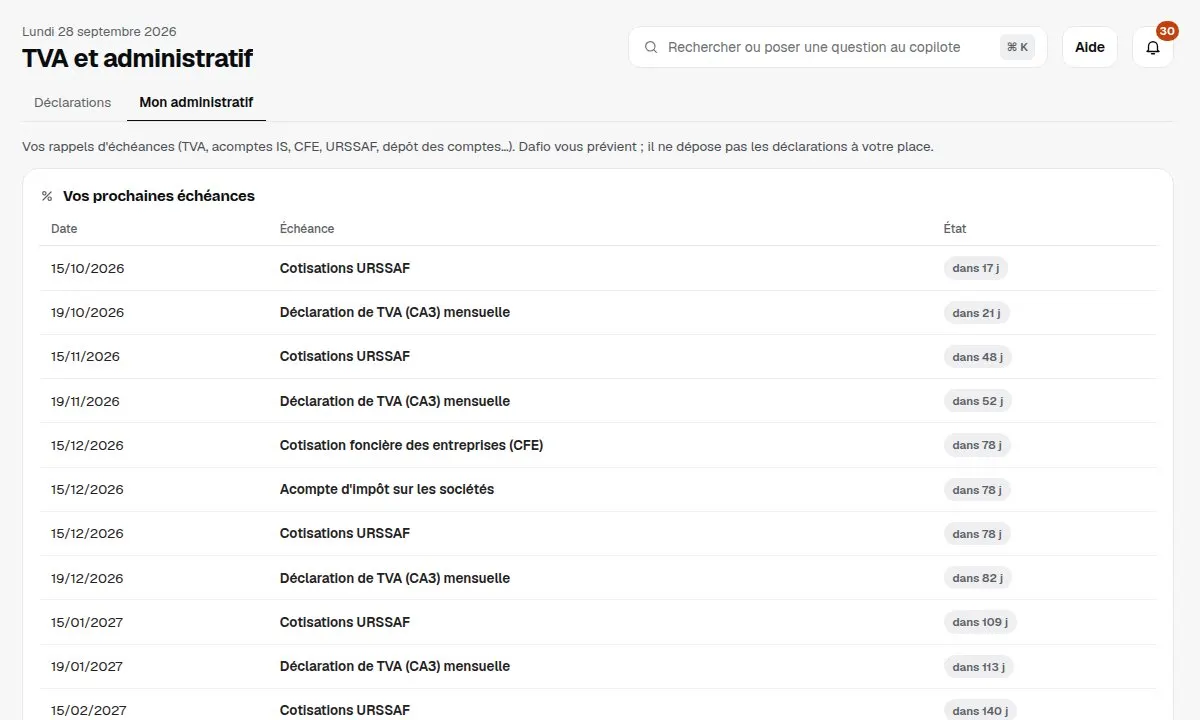Click the ⌘K shortcut badge
This screenshot has width=1200, height=720.
(1017, 47)
